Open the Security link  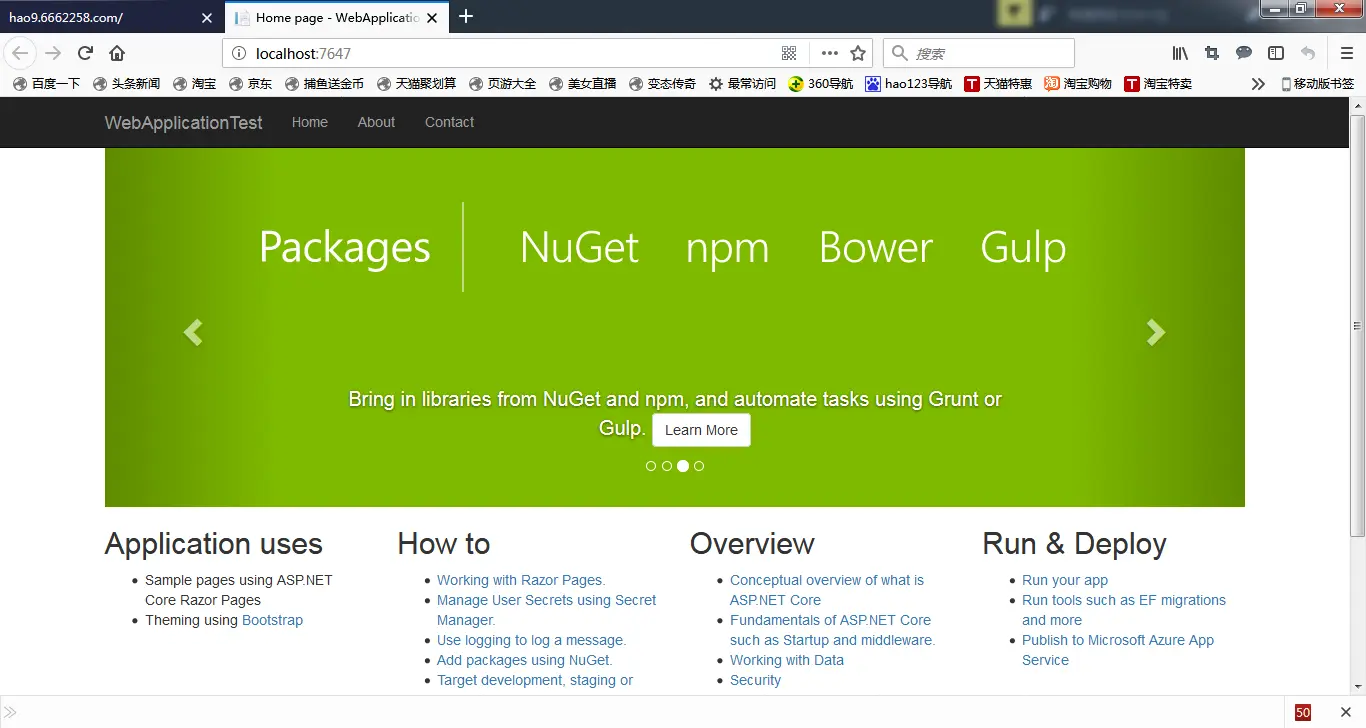(755, 680)
